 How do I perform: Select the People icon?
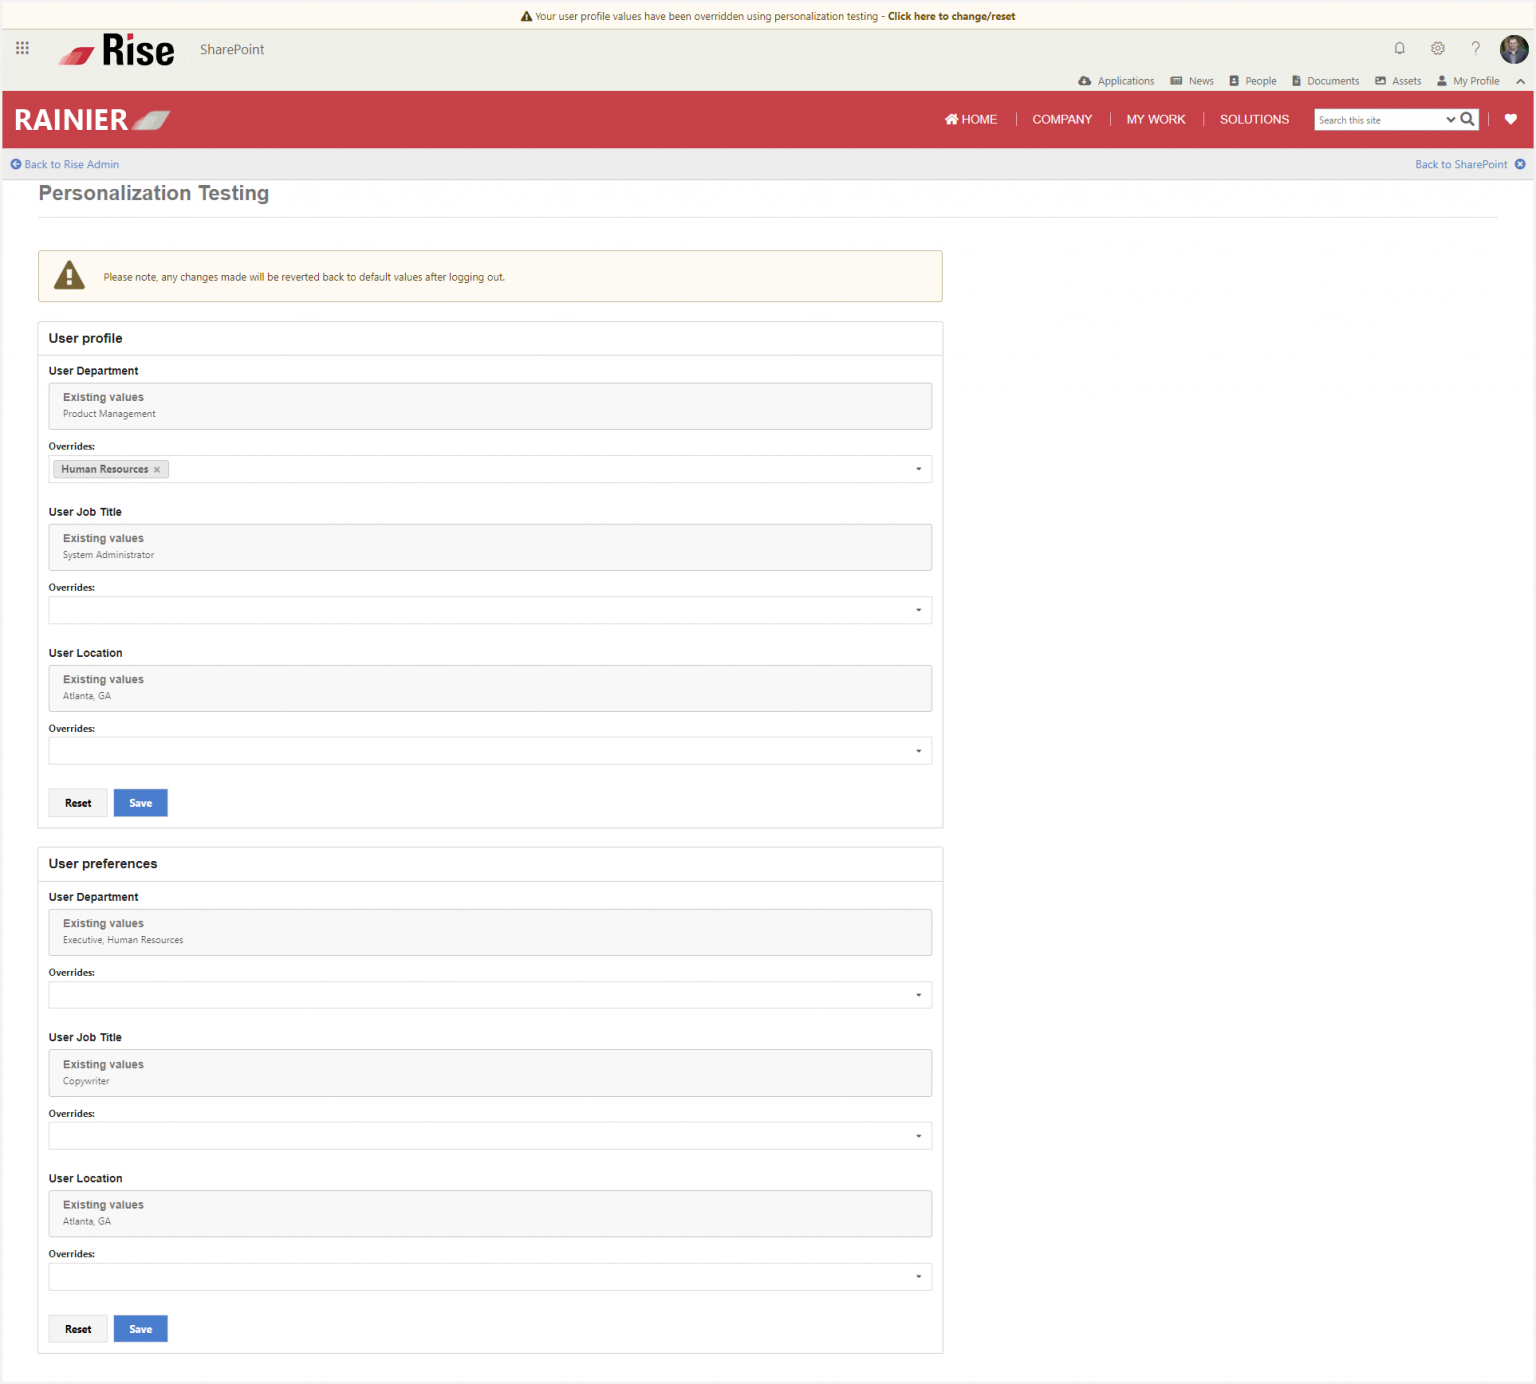(x=1236, y=80)
